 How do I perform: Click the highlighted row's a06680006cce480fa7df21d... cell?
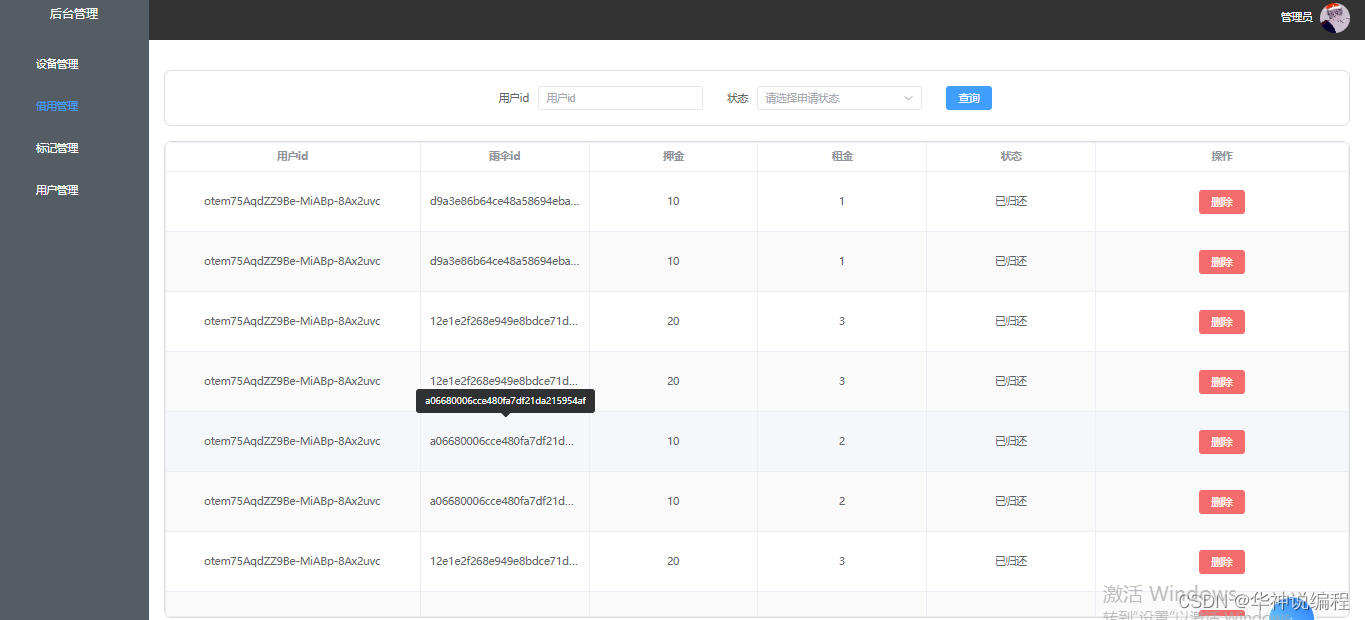pyautogui.click(x=504, y=441)
